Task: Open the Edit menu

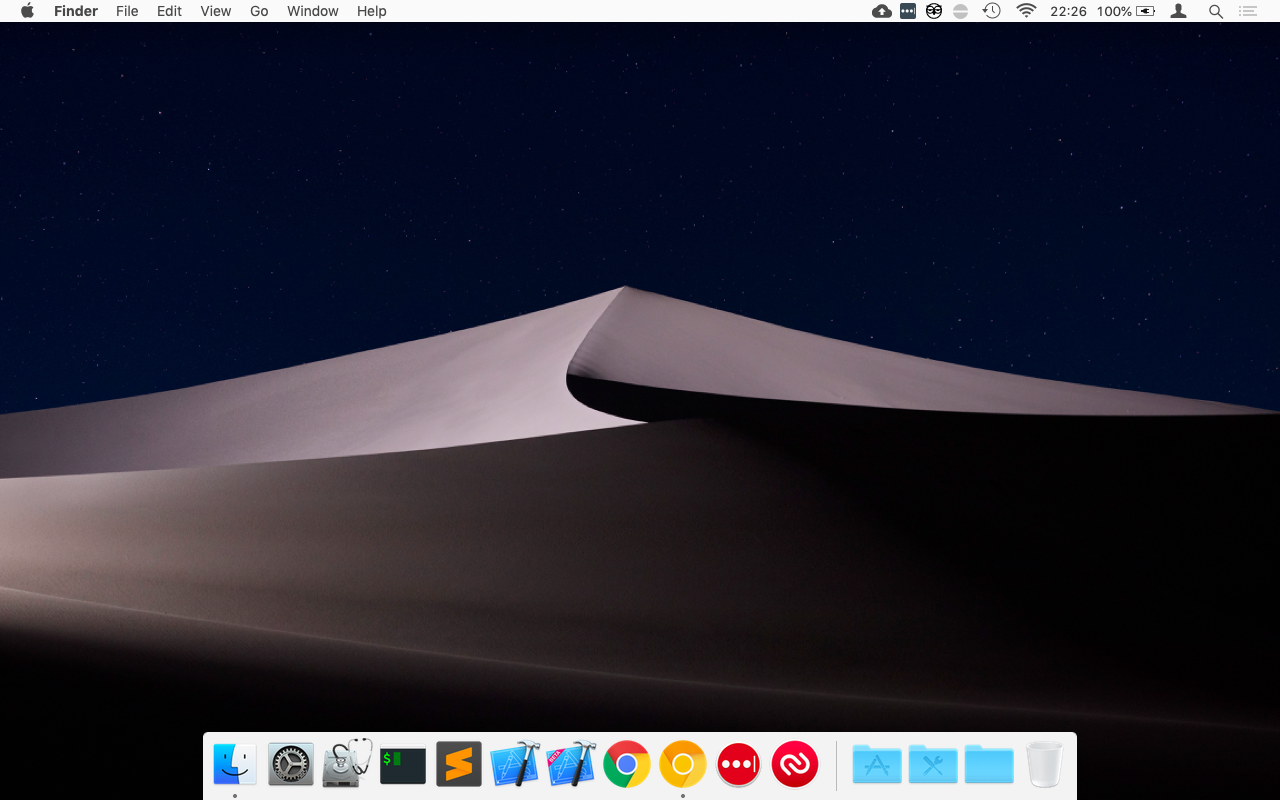Action: (x=169, y=11)
